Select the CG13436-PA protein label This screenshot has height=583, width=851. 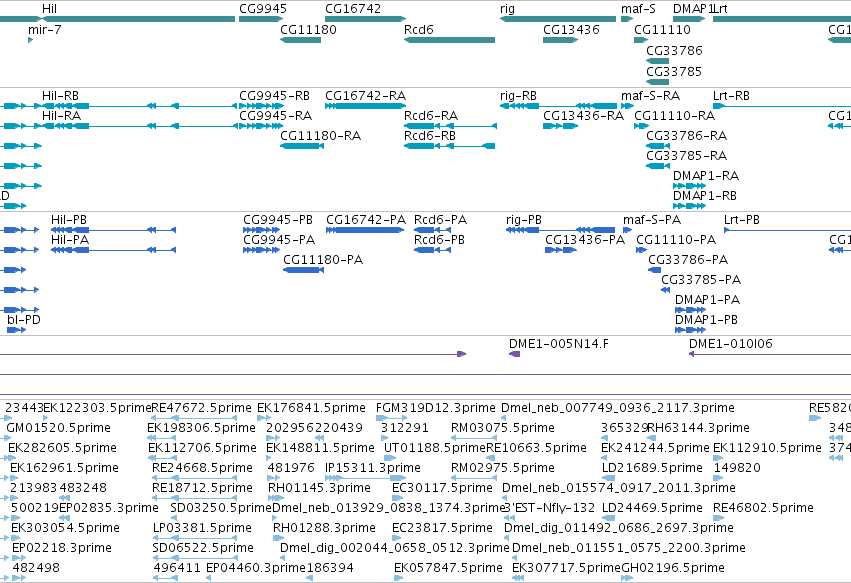coord(585,240)
